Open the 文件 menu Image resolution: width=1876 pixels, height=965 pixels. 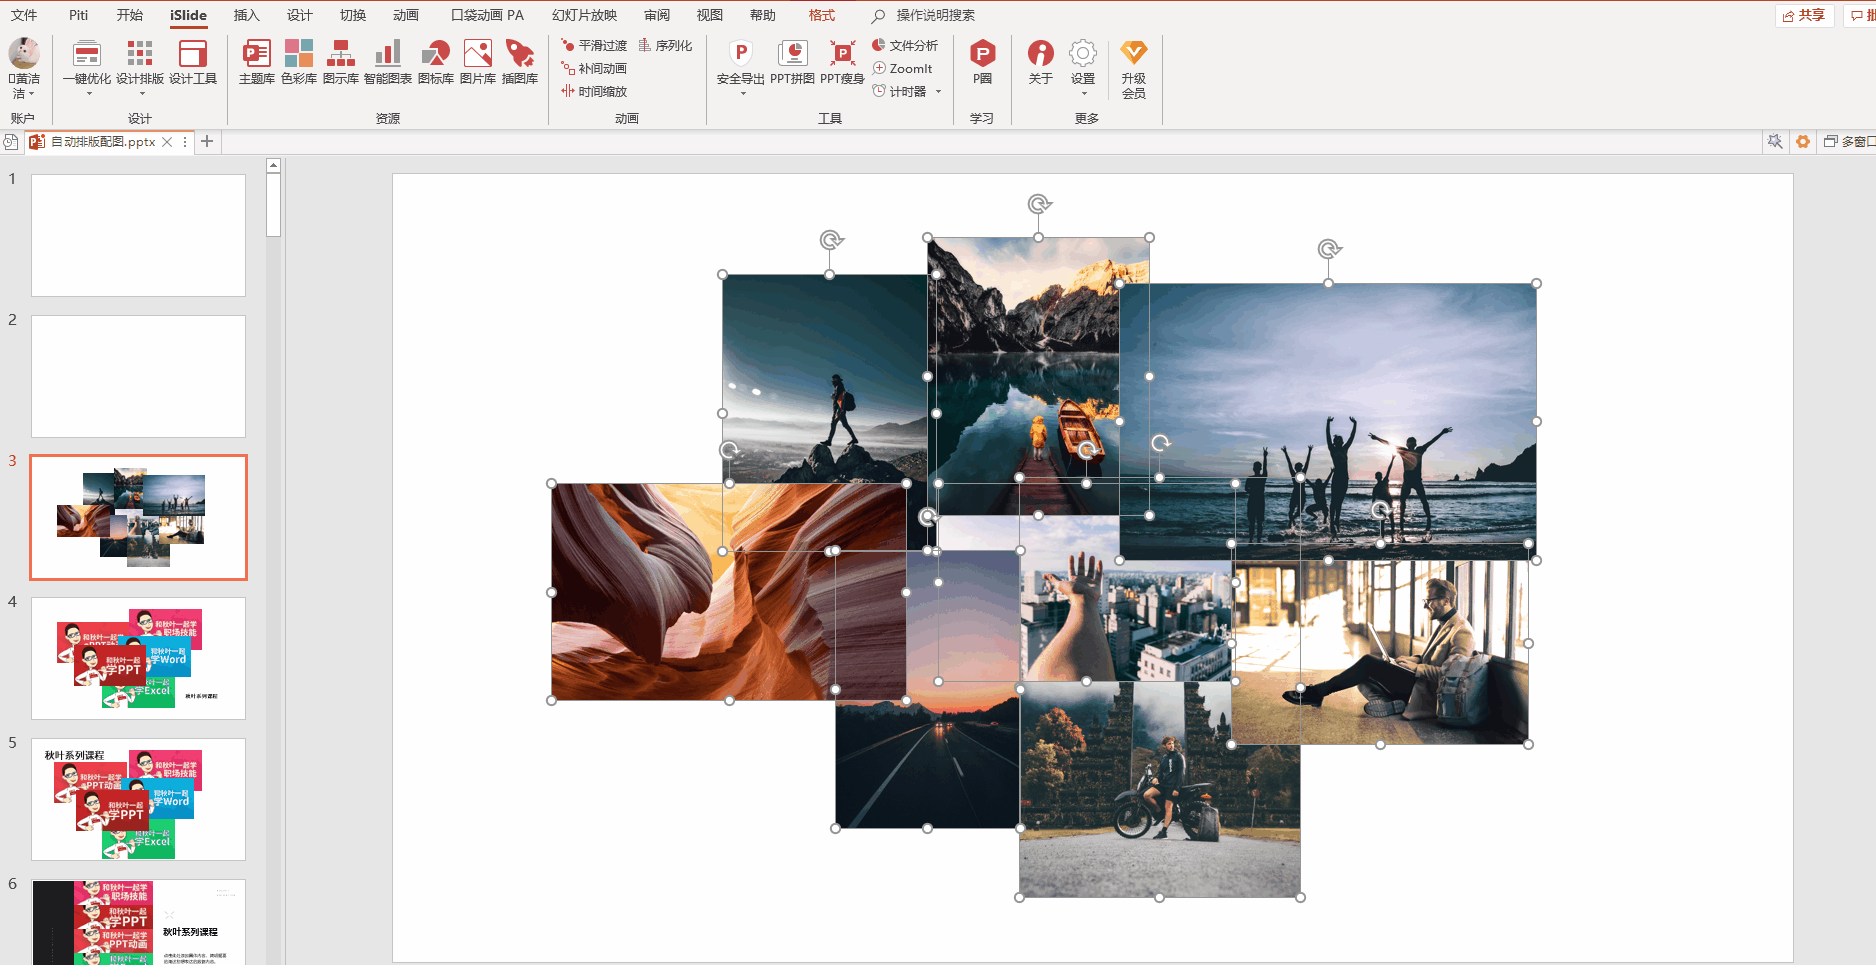click(x=24, y=15)
